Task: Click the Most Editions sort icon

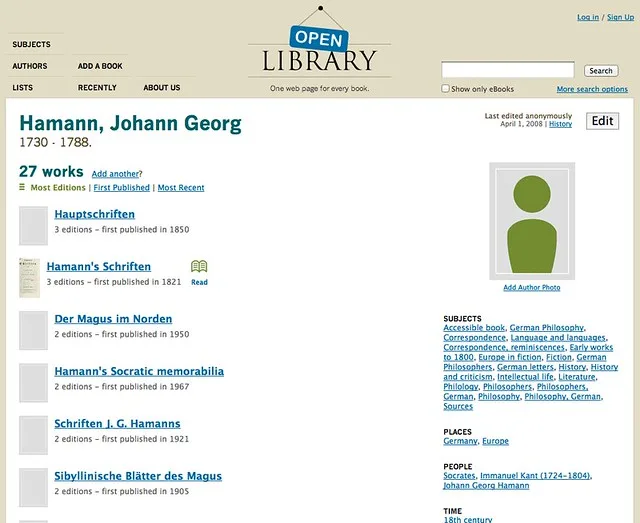Action: (x=22, y=187)
